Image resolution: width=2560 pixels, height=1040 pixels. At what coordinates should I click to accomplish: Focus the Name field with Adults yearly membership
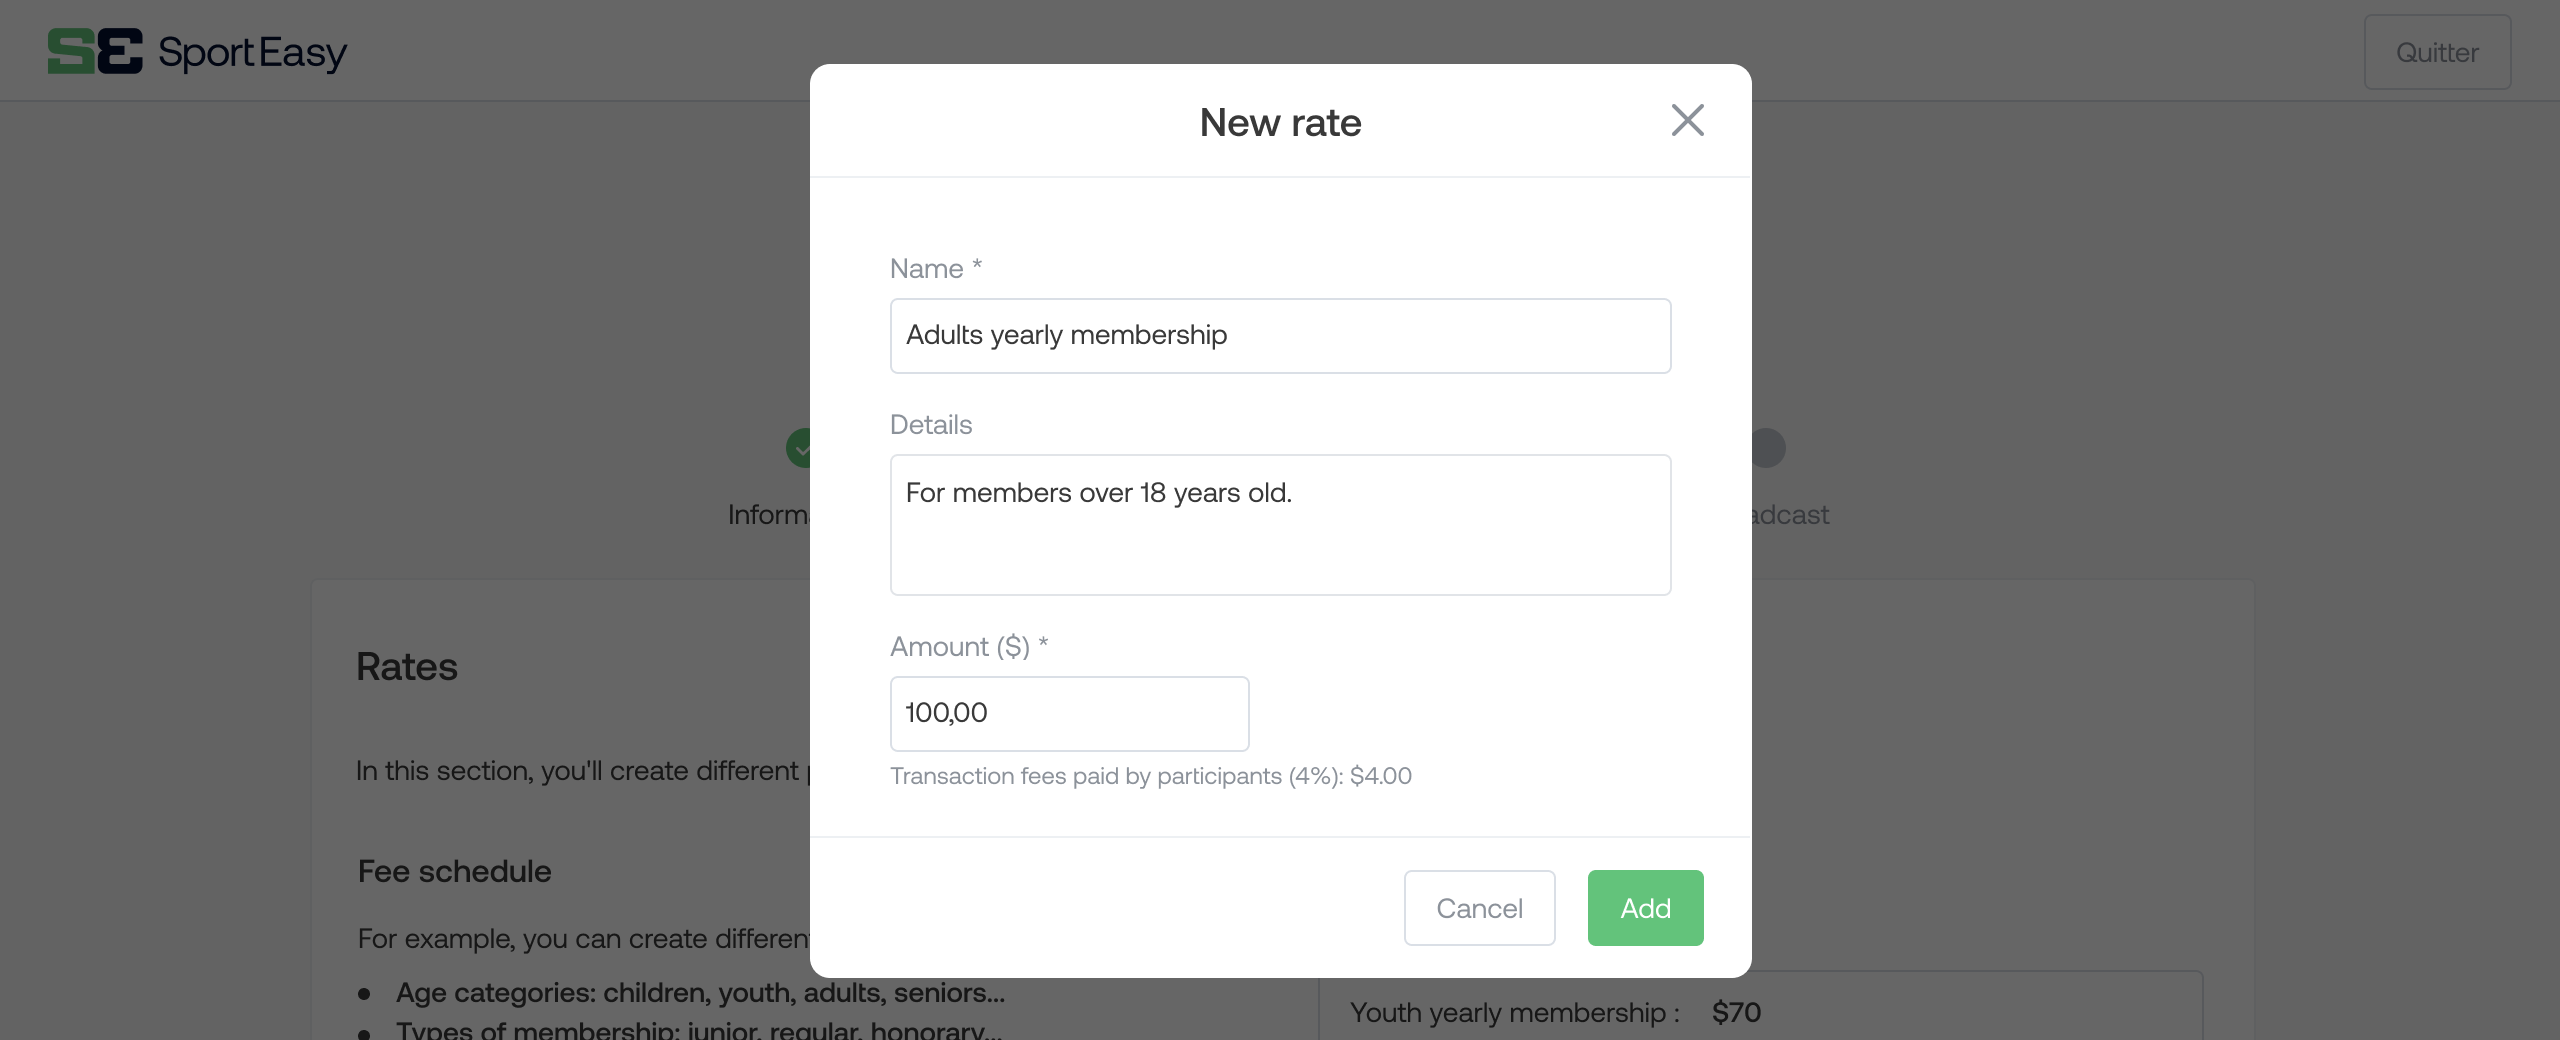1280,336
